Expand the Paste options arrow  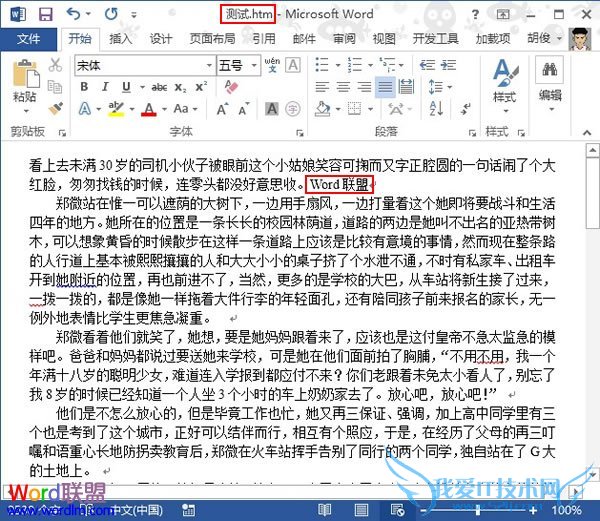click(x=26, y=111)
